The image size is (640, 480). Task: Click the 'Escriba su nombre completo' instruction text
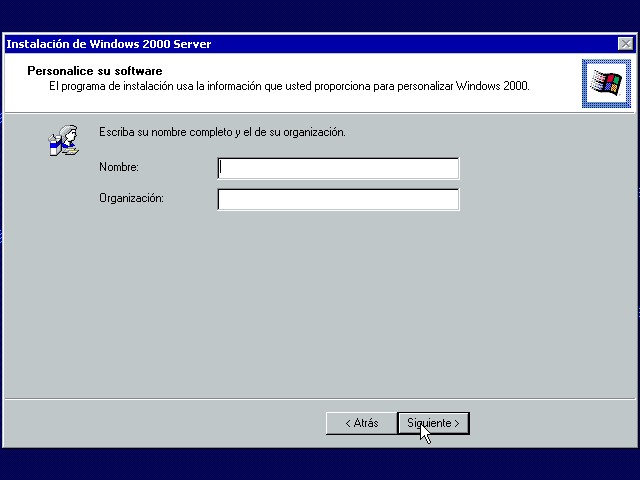click(x=222, y=132)
